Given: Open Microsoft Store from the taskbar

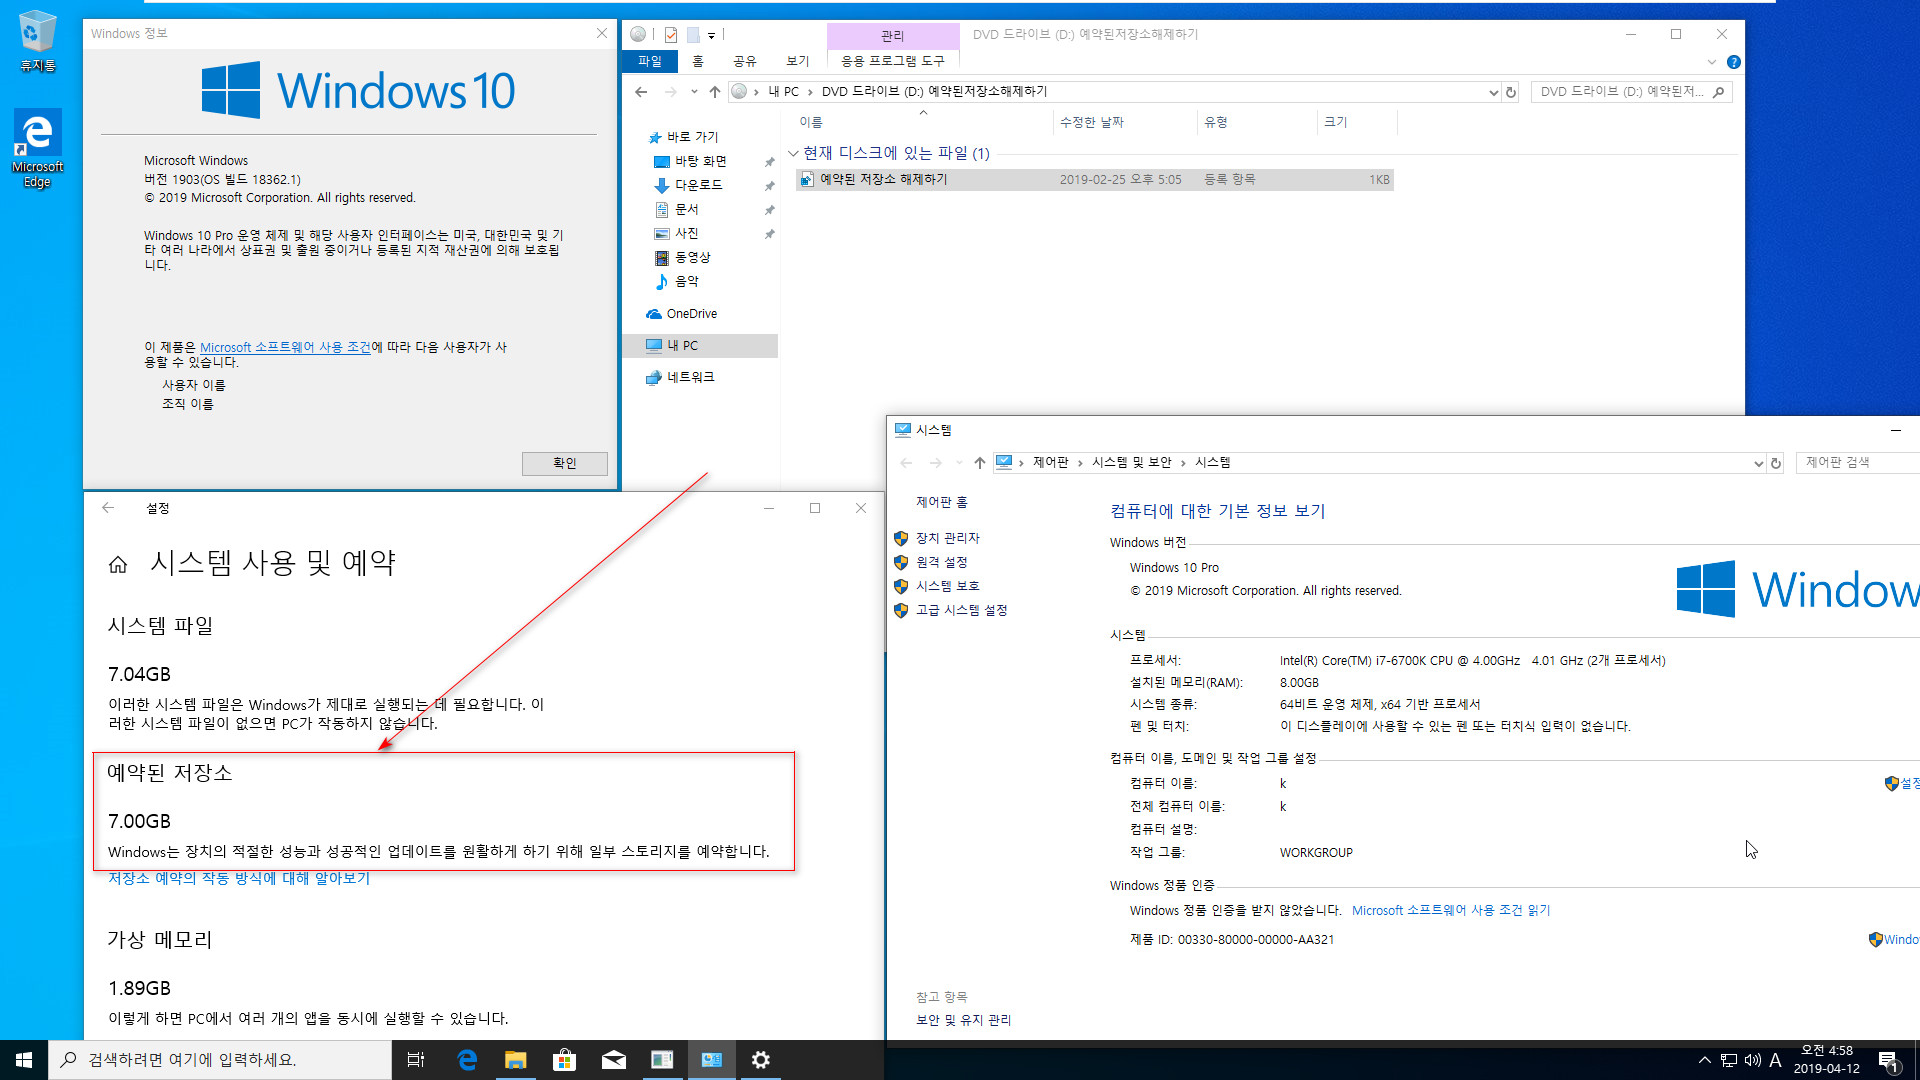Looking at the screenshot, I should click(x=565, y=1060).
